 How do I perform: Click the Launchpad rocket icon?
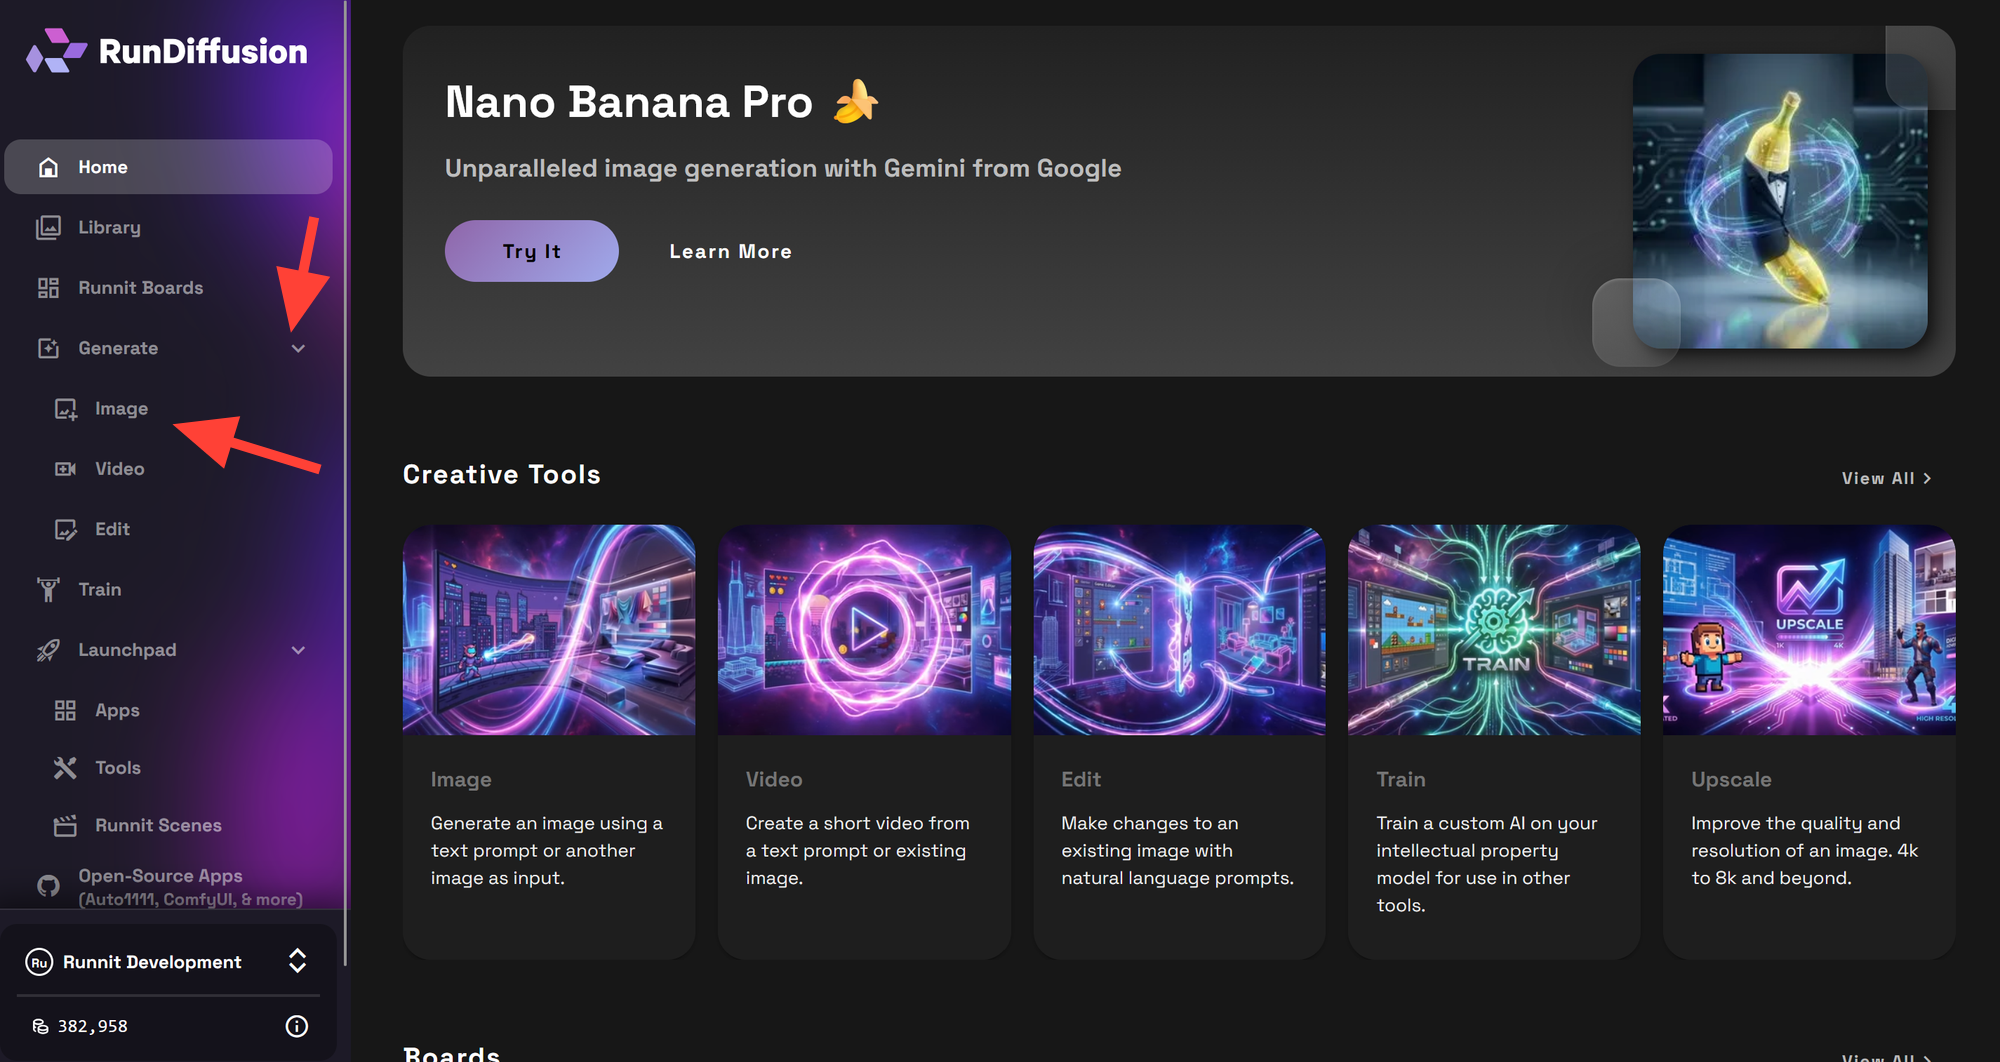pyautogui.click(x=48, y=650)
